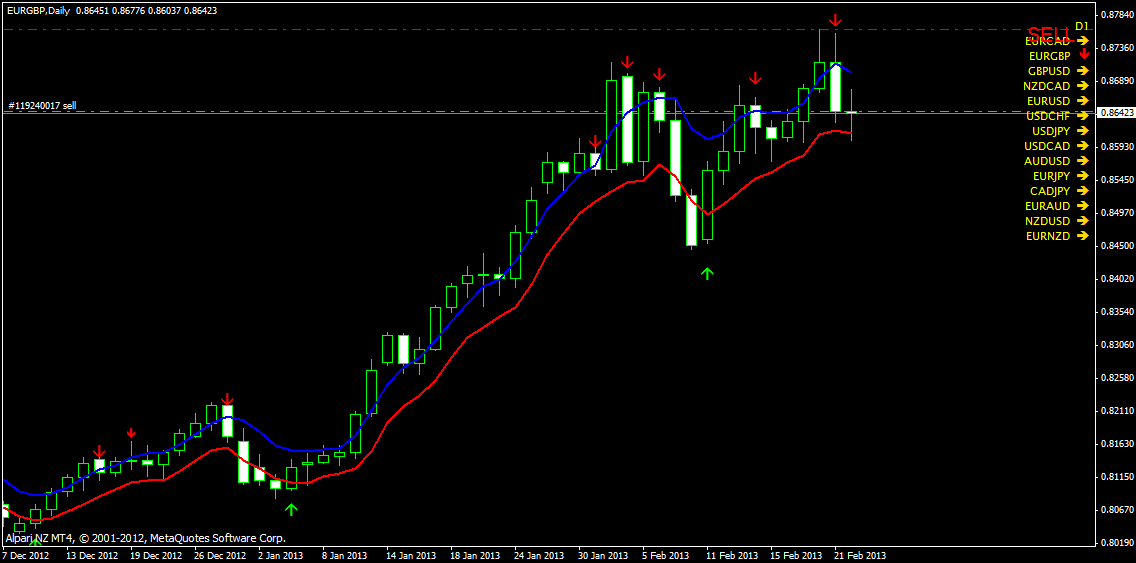The image size is (1136, 563).
Task: Click the yellow arrow beside USDCHF
Action: (x=1082, y=116)
